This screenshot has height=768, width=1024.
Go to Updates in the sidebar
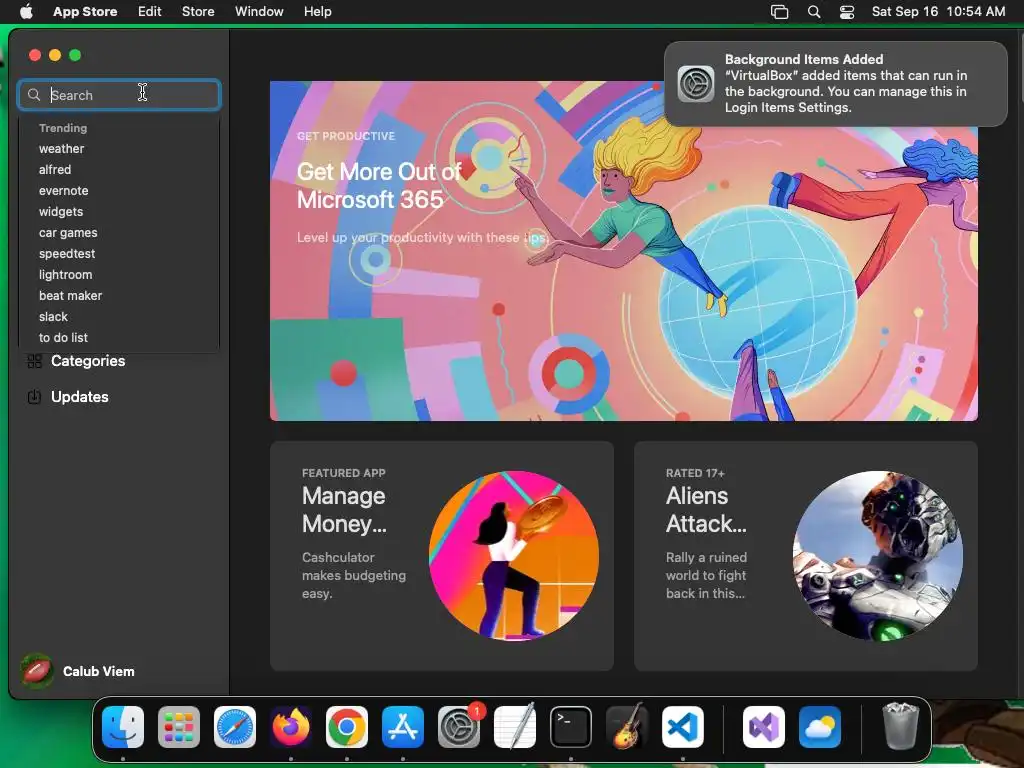coord(80,397)
